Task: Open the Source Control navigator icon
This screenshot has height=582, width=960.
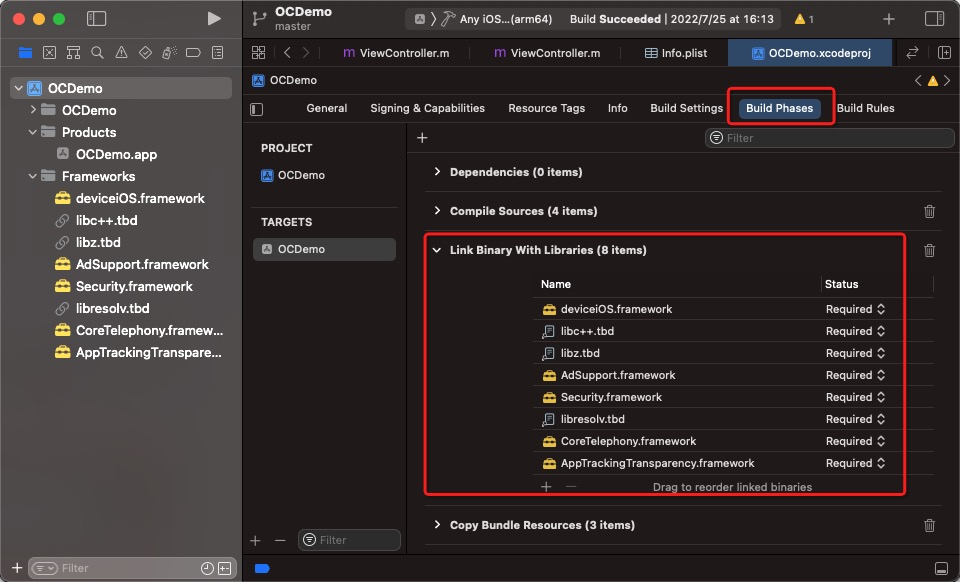Action: pos(49,52)
